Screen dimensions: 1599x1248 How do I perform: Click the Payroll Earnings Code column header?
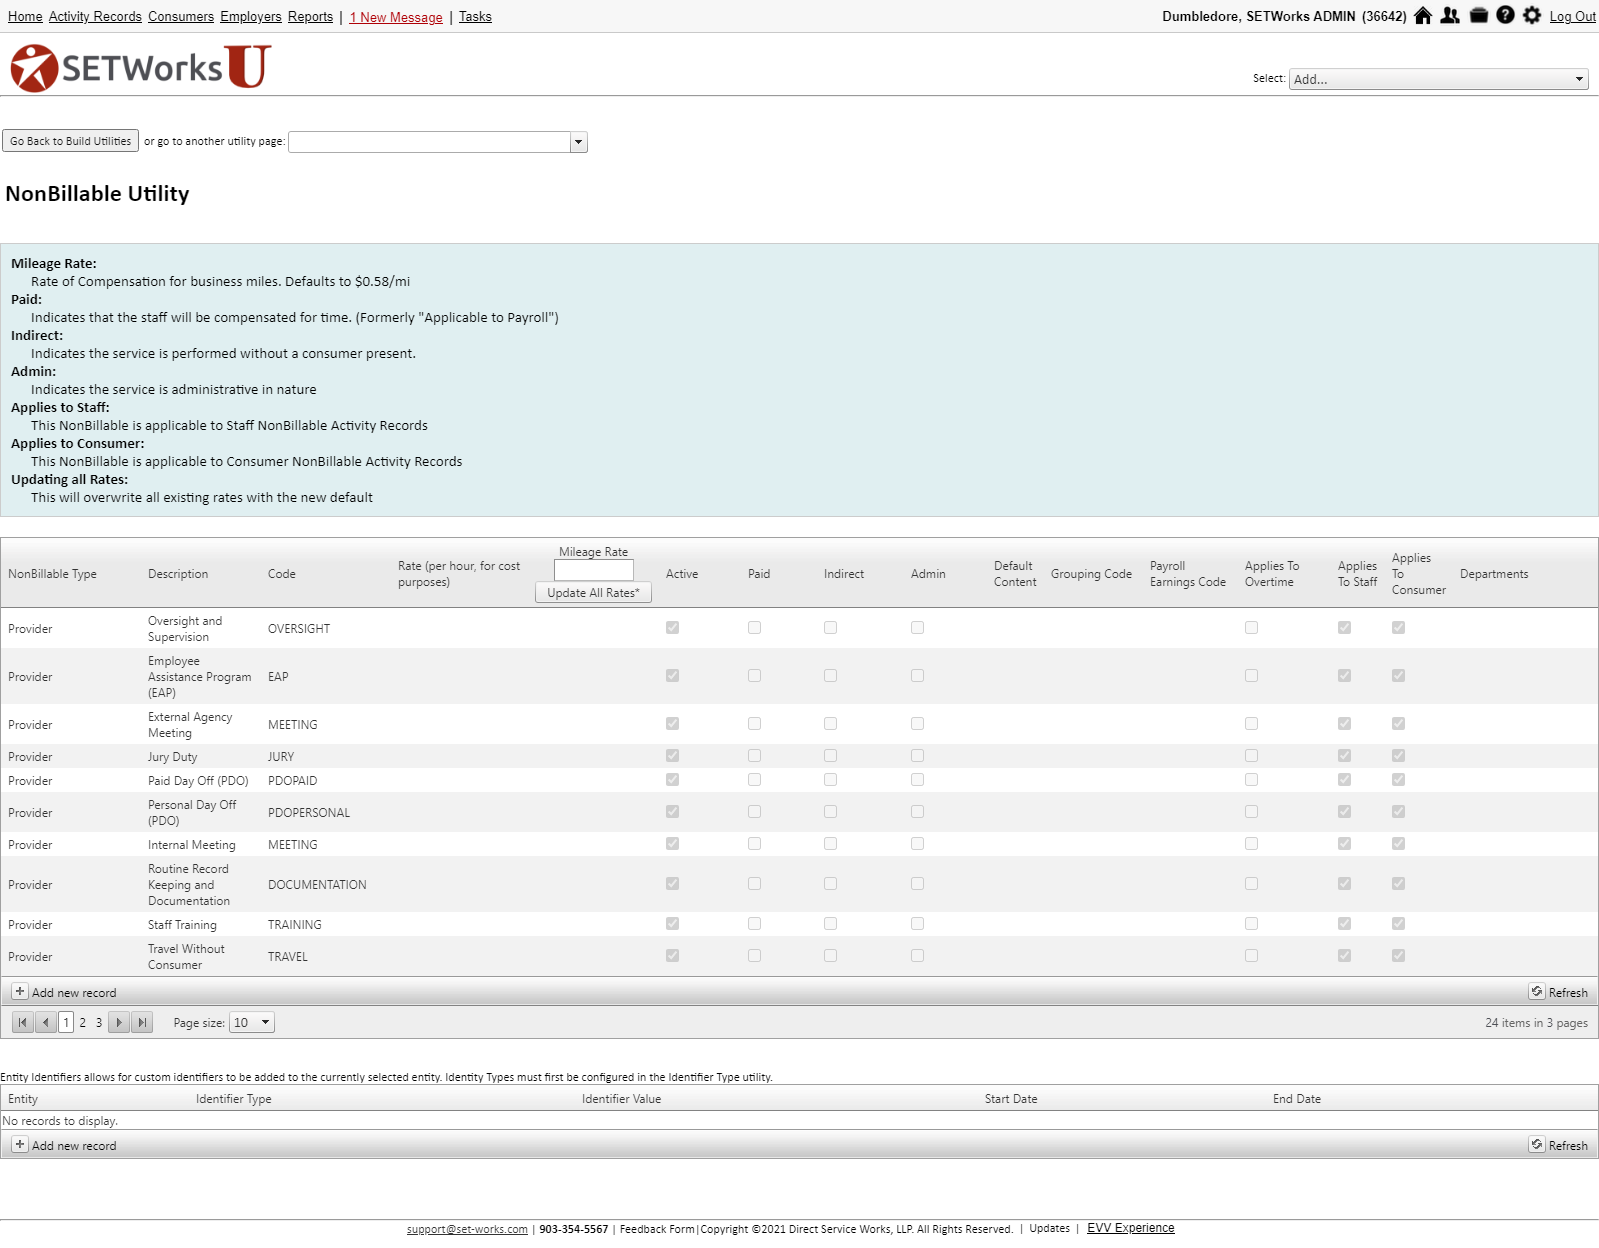coord(1187,574)
